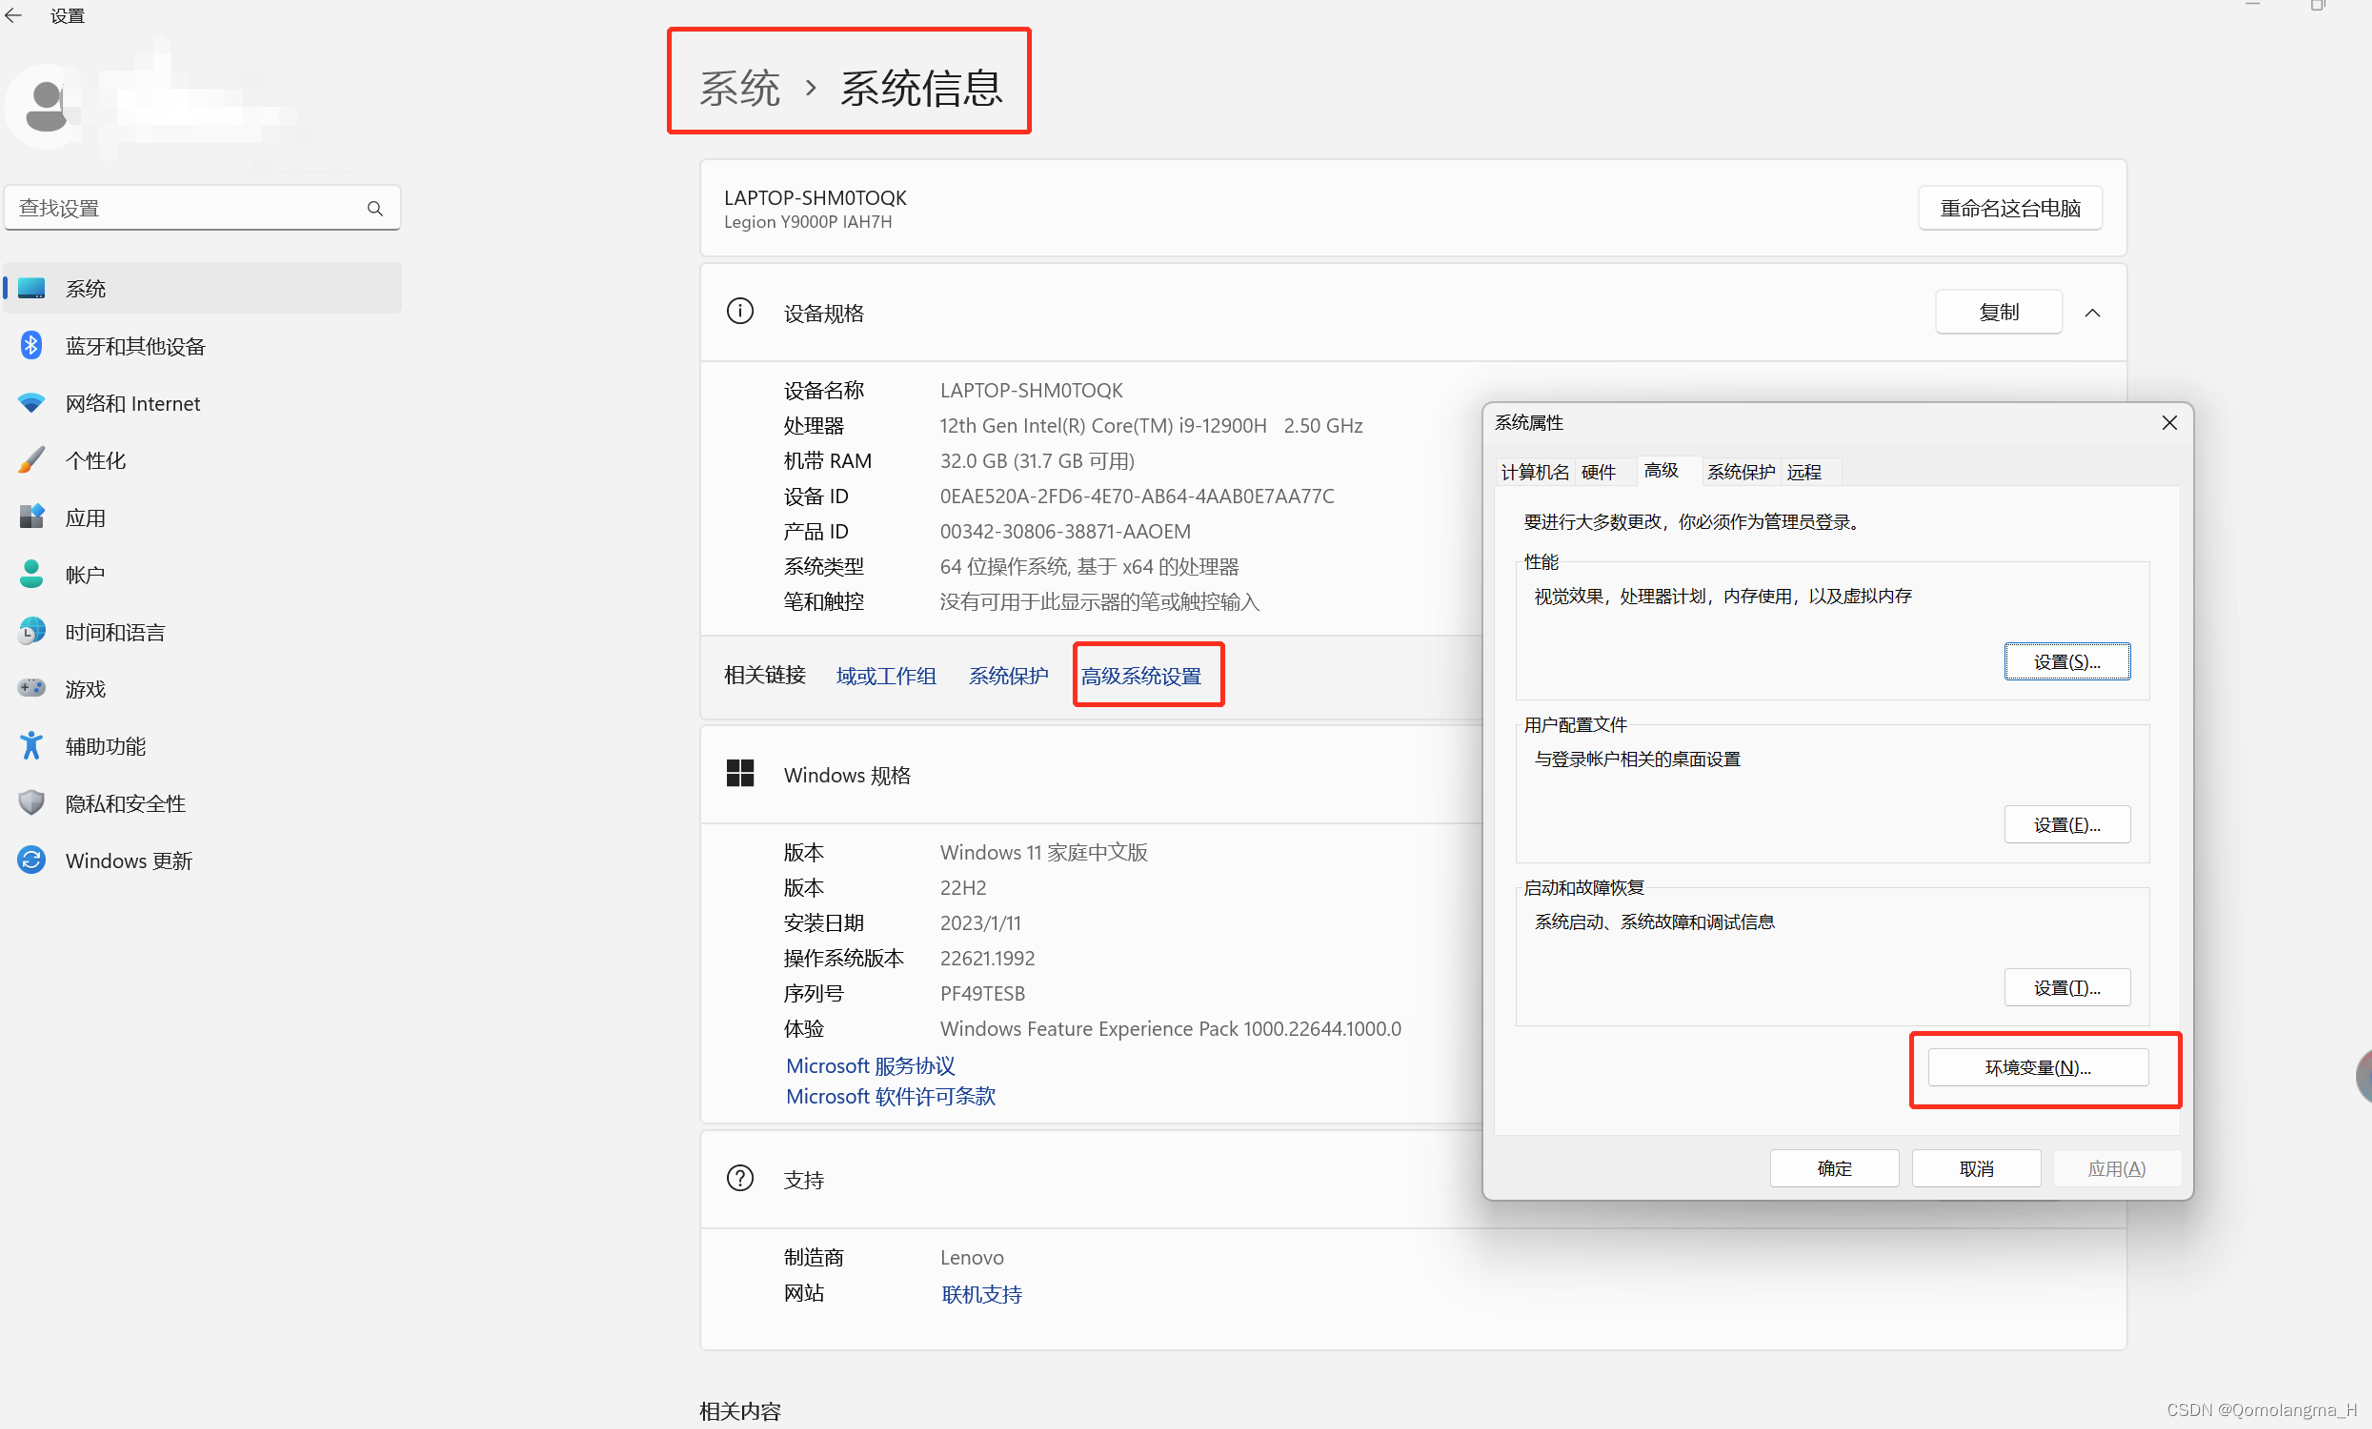Click the 环境变量(N)... button
Viewport: 2372px width, 1429px height.
click(x=2037, y=1067)
